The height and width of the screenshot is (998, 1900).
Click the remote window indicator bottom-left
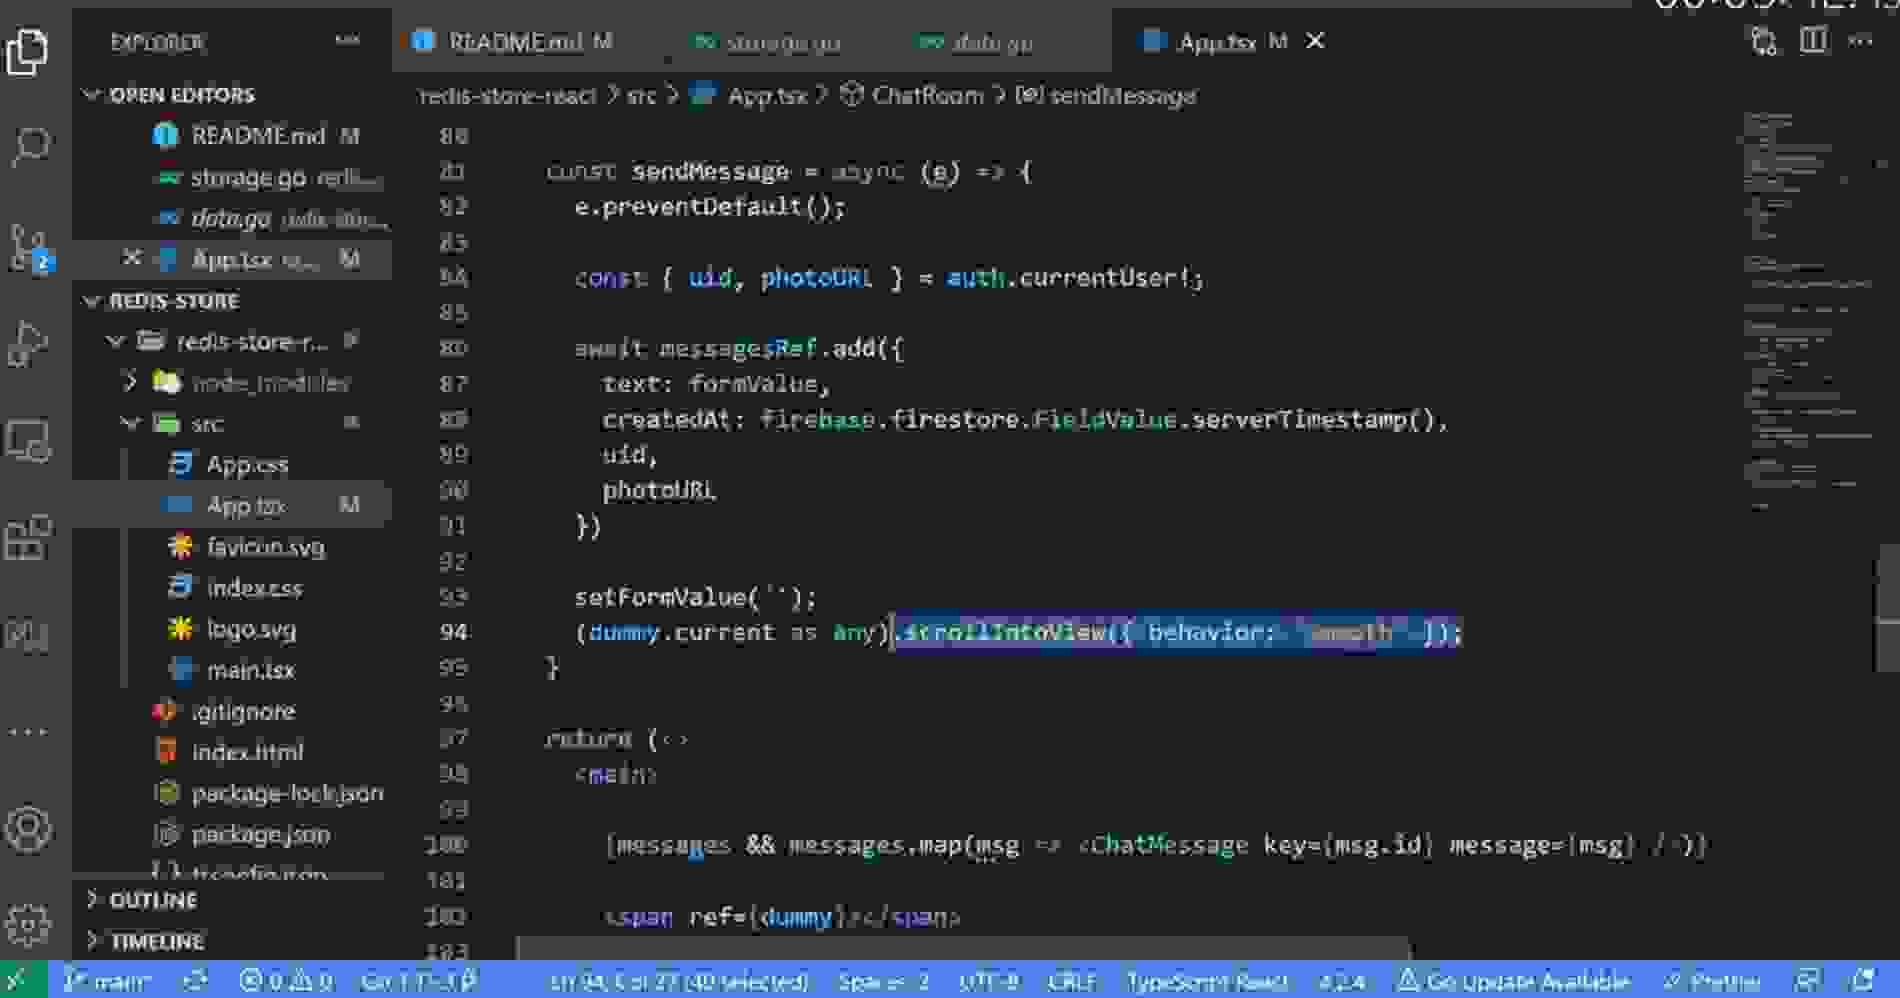(x=20, y=980)
